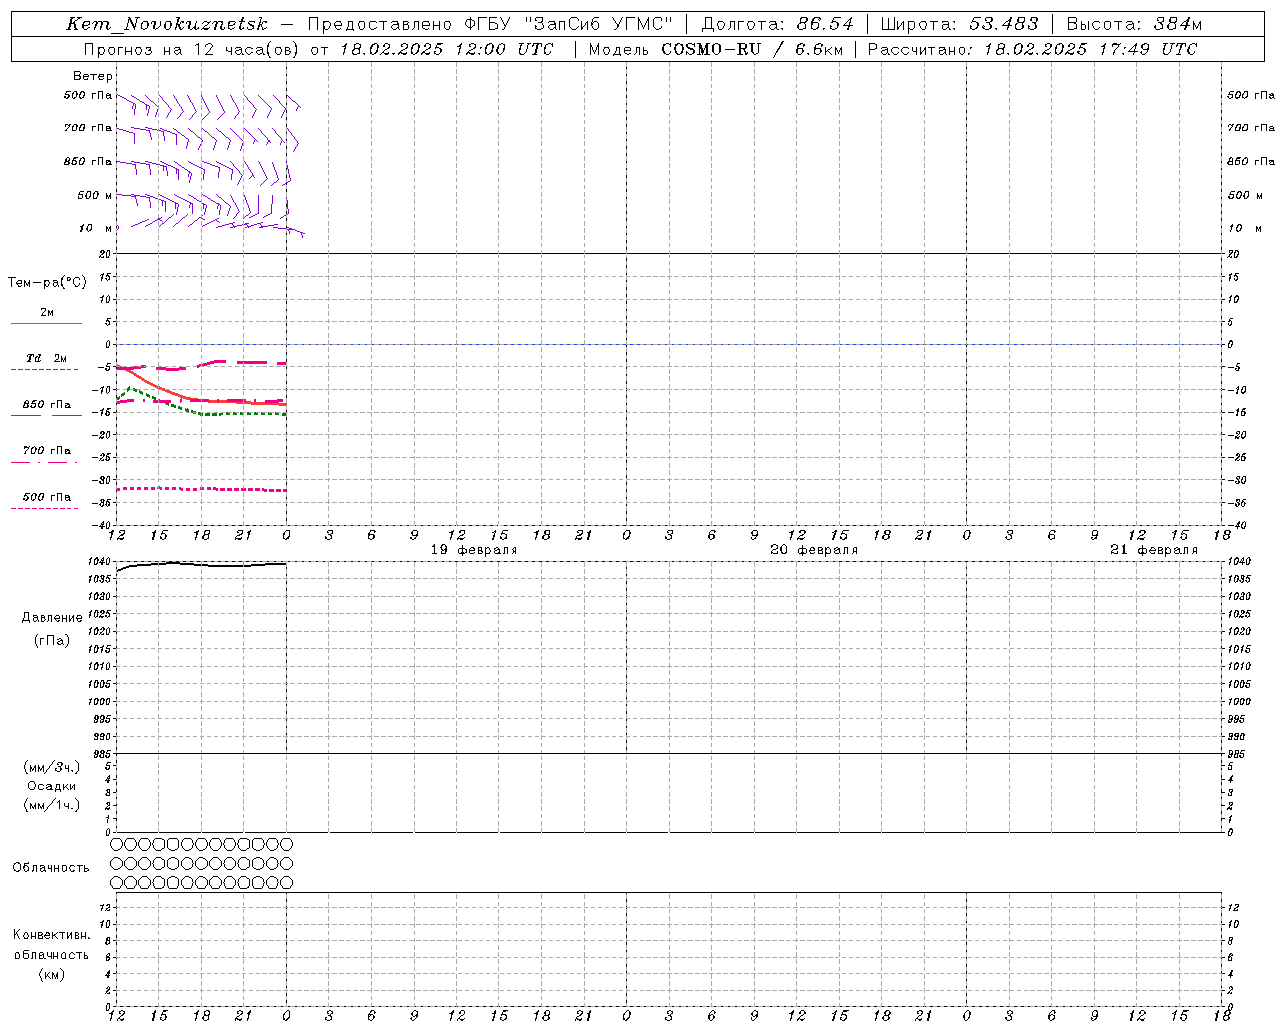1280x1024 pixels.
Task: Click the "Тем-ра(°C)" temperature panel label
Action: tap(47, 283)
